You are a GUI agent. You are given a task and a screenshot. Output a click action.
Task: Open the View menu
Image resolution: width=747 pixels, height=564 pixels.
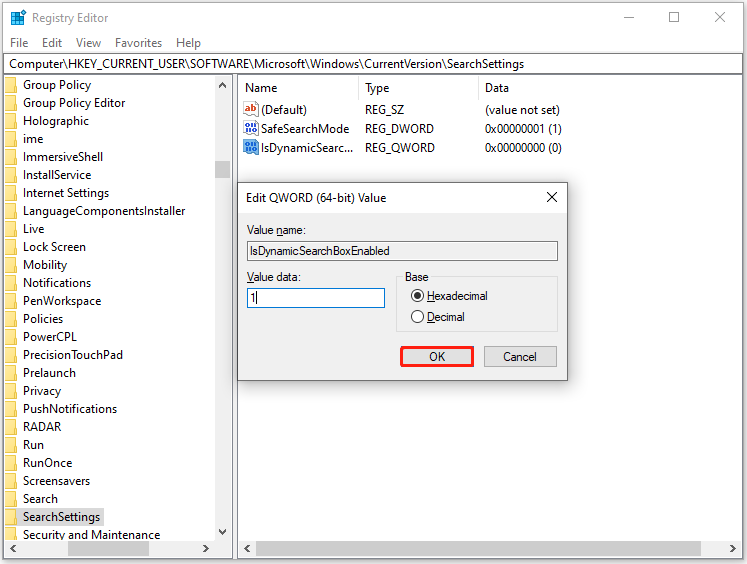coord(88,43)
